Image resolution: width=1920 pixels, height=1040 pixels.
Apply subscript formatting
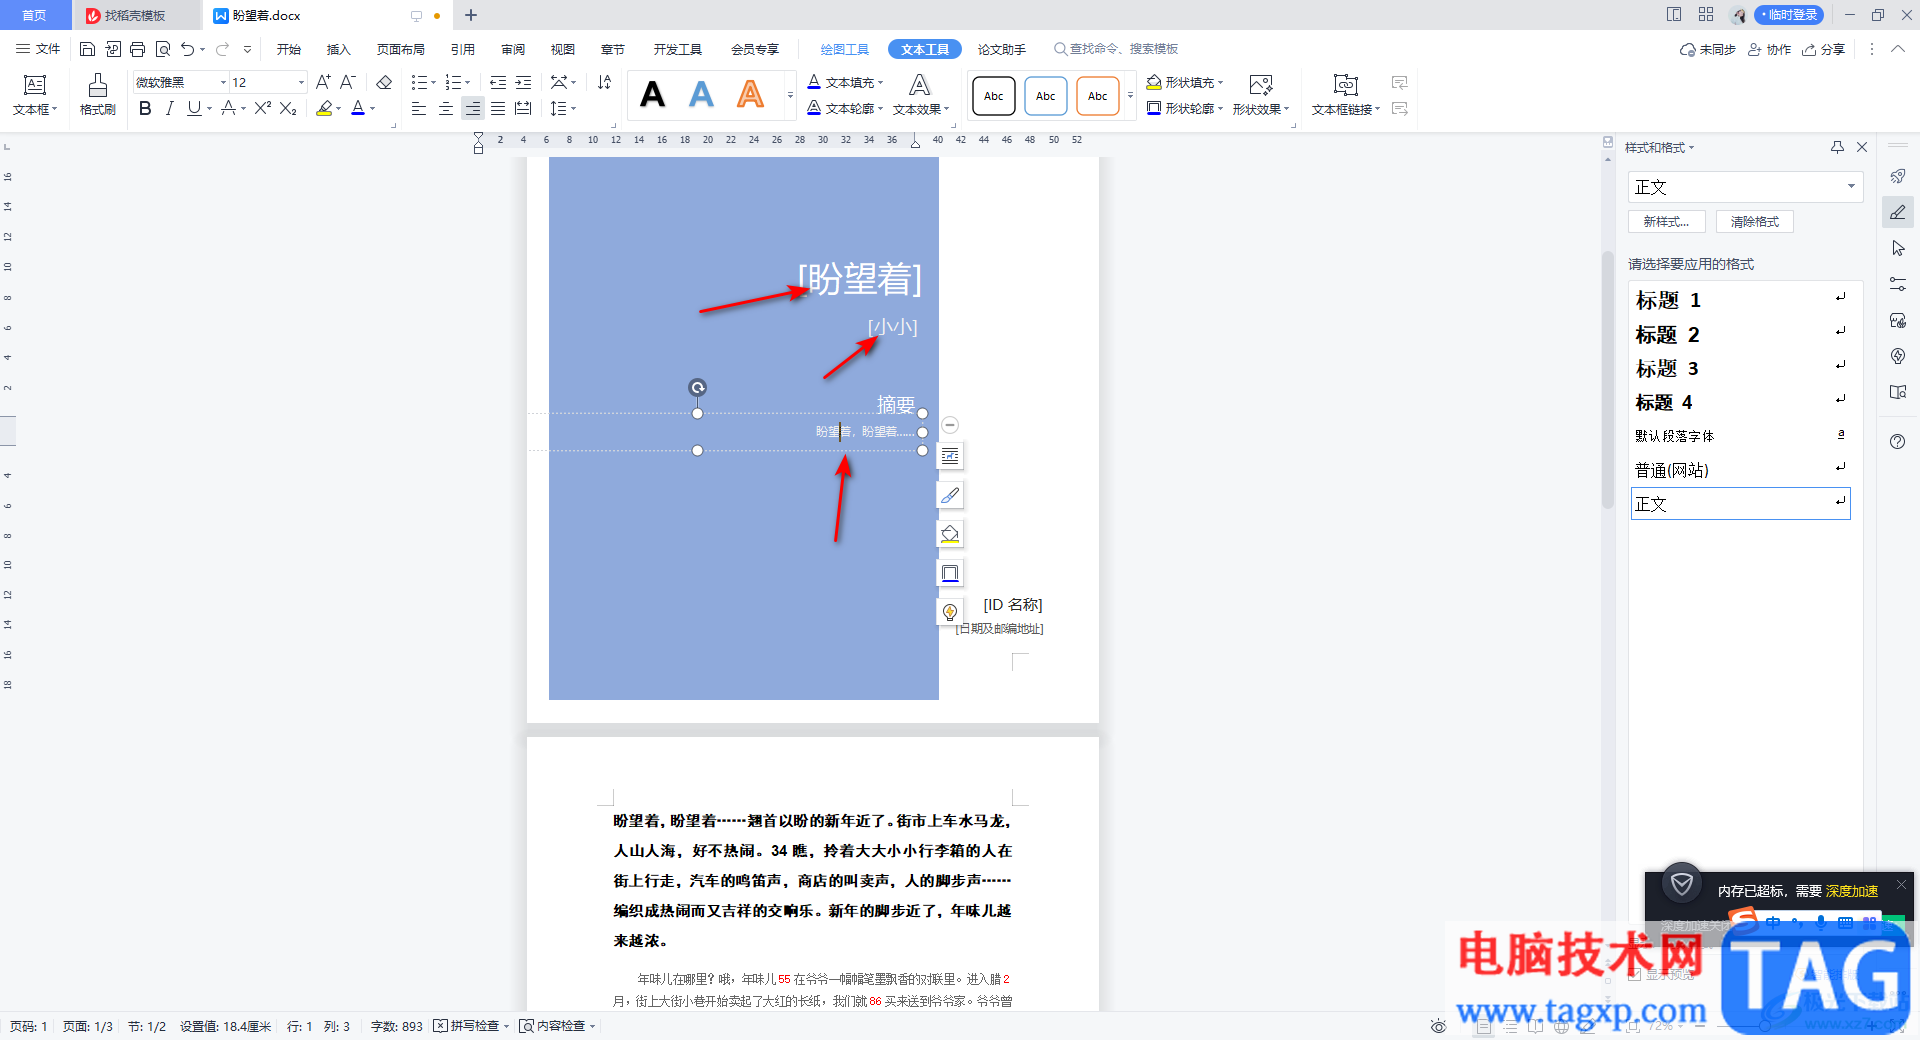coord(288,108)
